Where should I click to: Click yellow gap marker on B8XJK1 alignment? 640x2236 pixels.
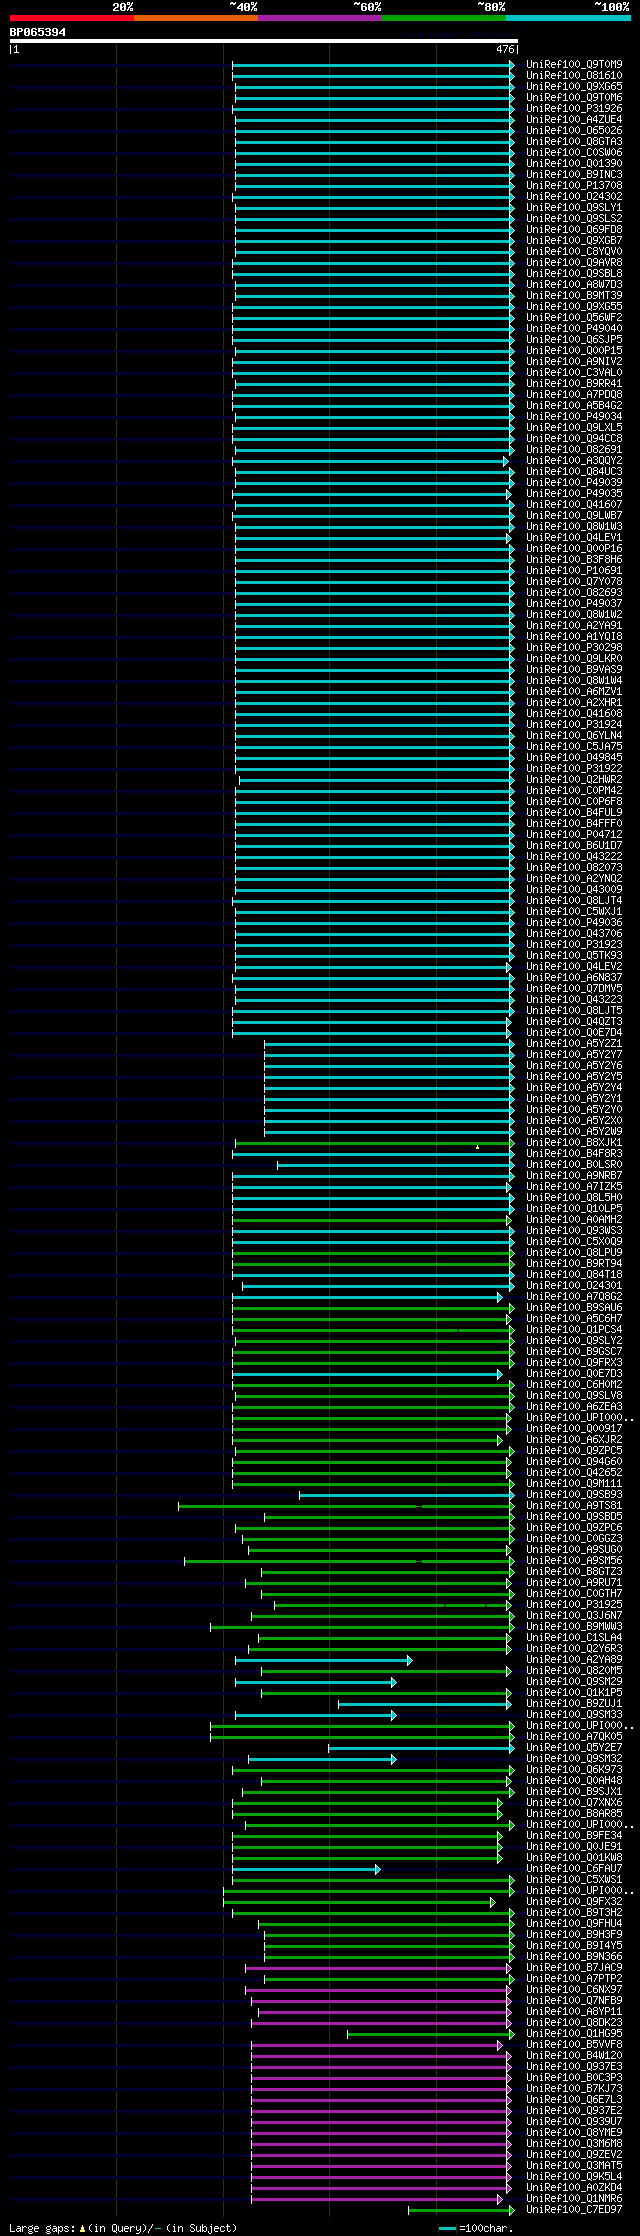[x=477, y=1147]
